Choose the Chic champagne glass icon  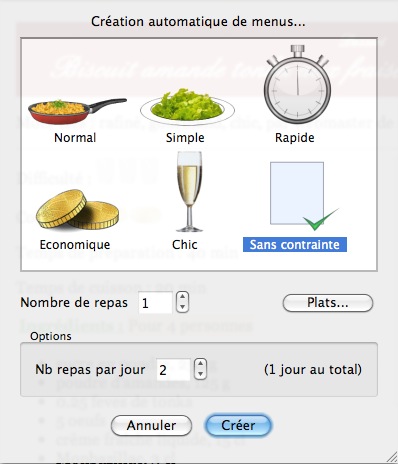click(x=189, y=192)
